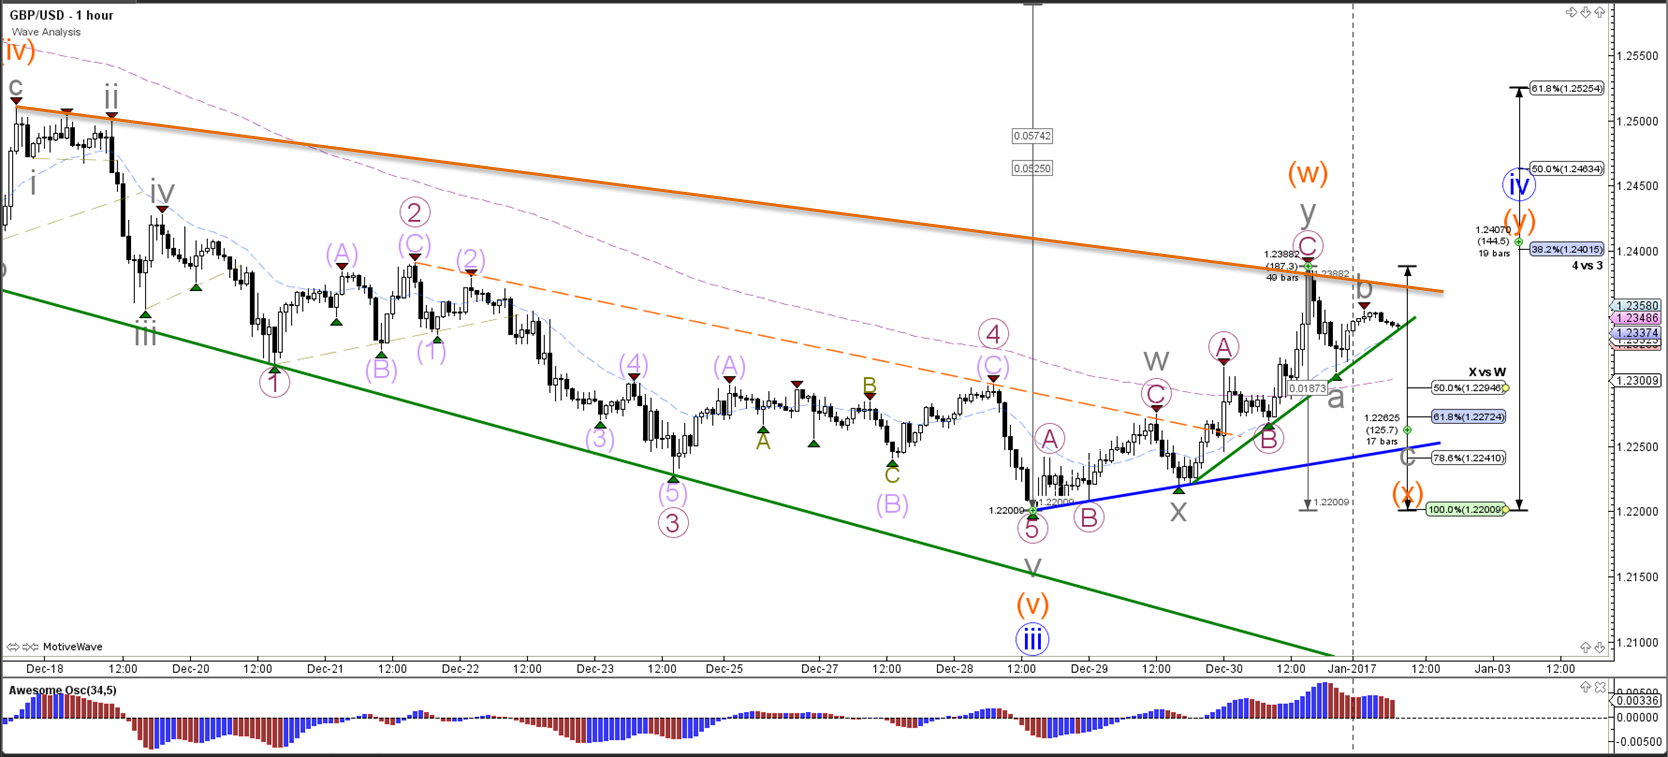
Task: Select the gray X wave label
Action: coord(1179,512)
